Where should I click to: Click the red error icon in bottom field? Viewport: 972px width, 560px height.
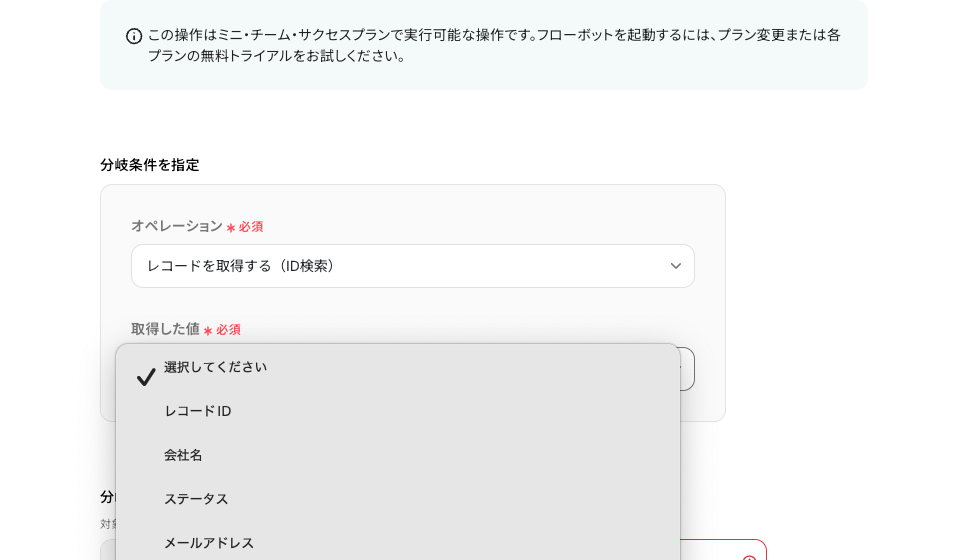pyautogui.click(x=749, y=558)
